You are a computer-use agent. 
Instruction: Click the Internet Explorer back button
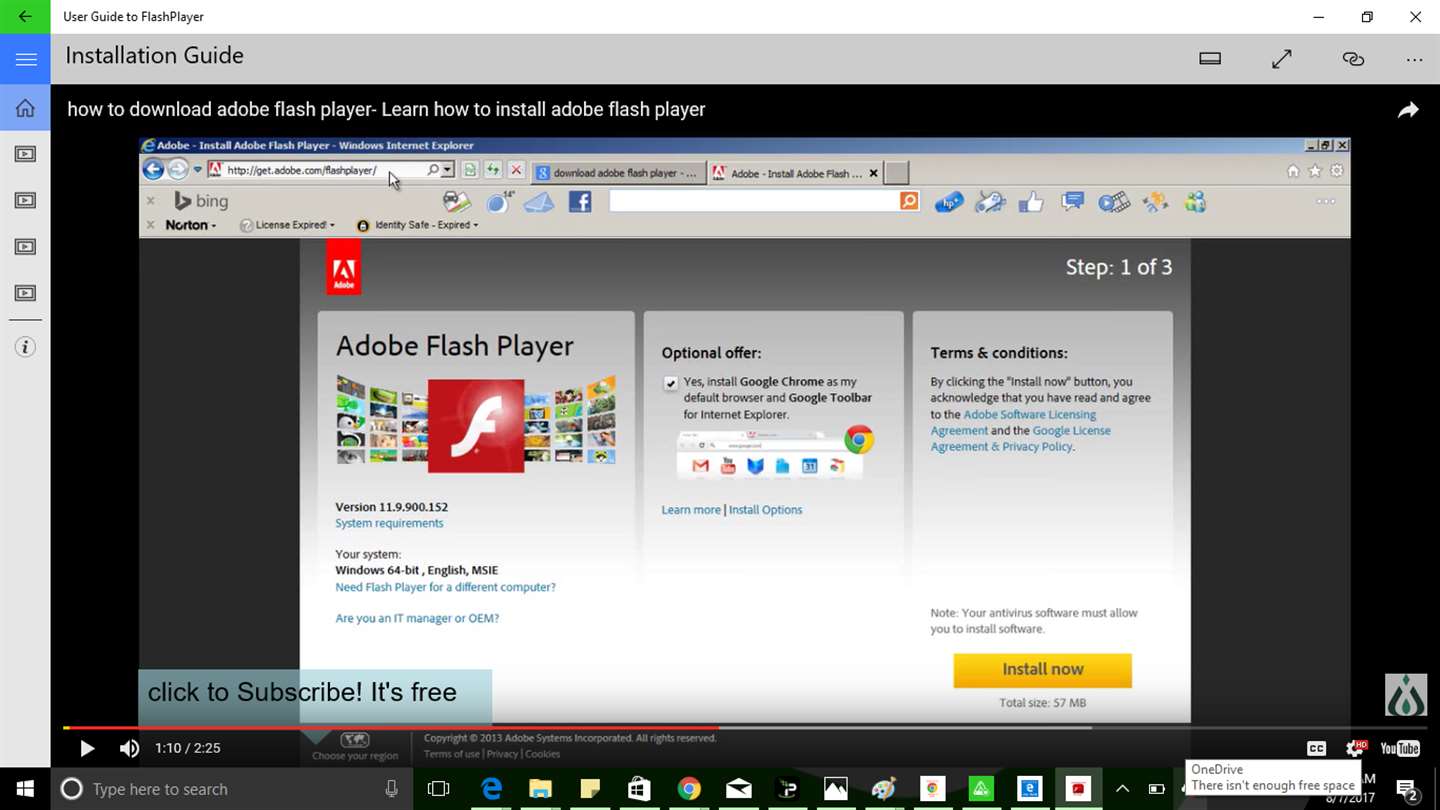pyautogui.click(x=153, y=170)
